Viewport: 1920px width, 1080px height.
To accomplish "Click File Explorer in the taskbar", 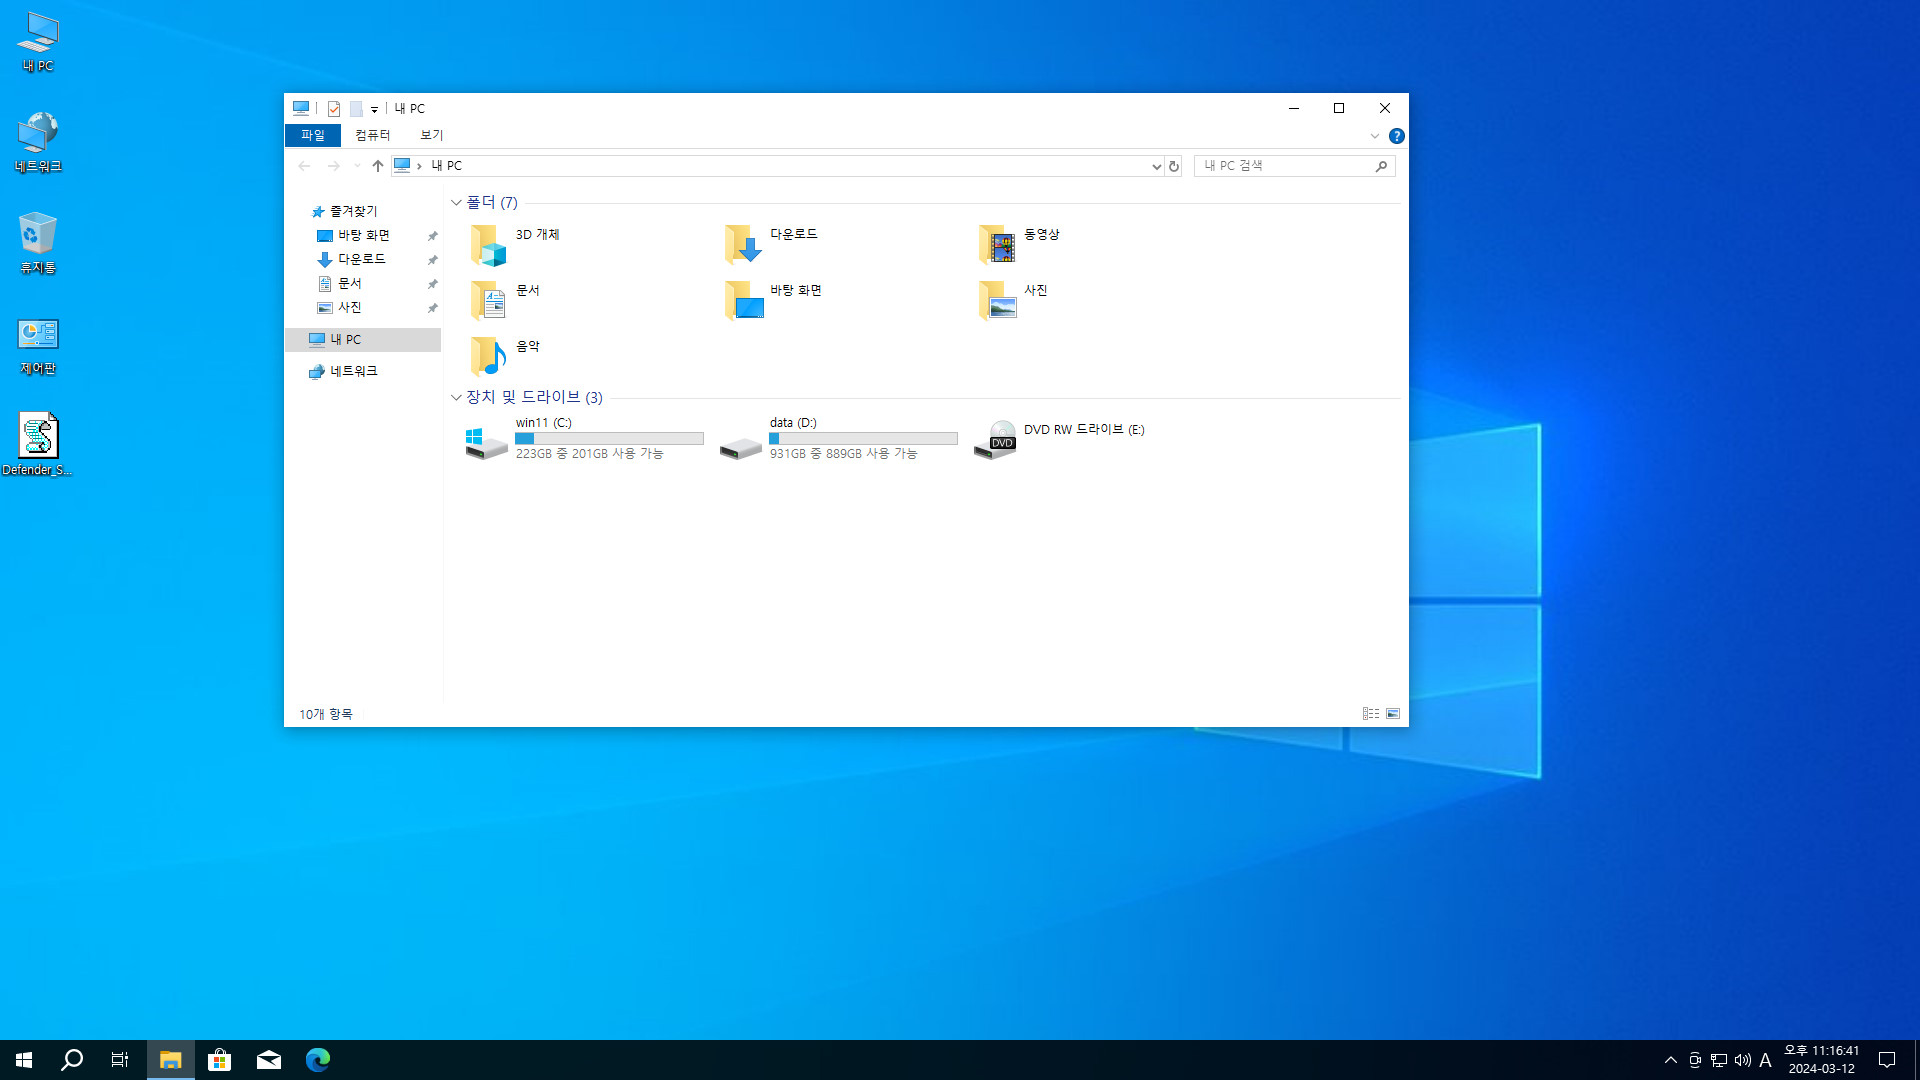I will tap(170, 1060).
